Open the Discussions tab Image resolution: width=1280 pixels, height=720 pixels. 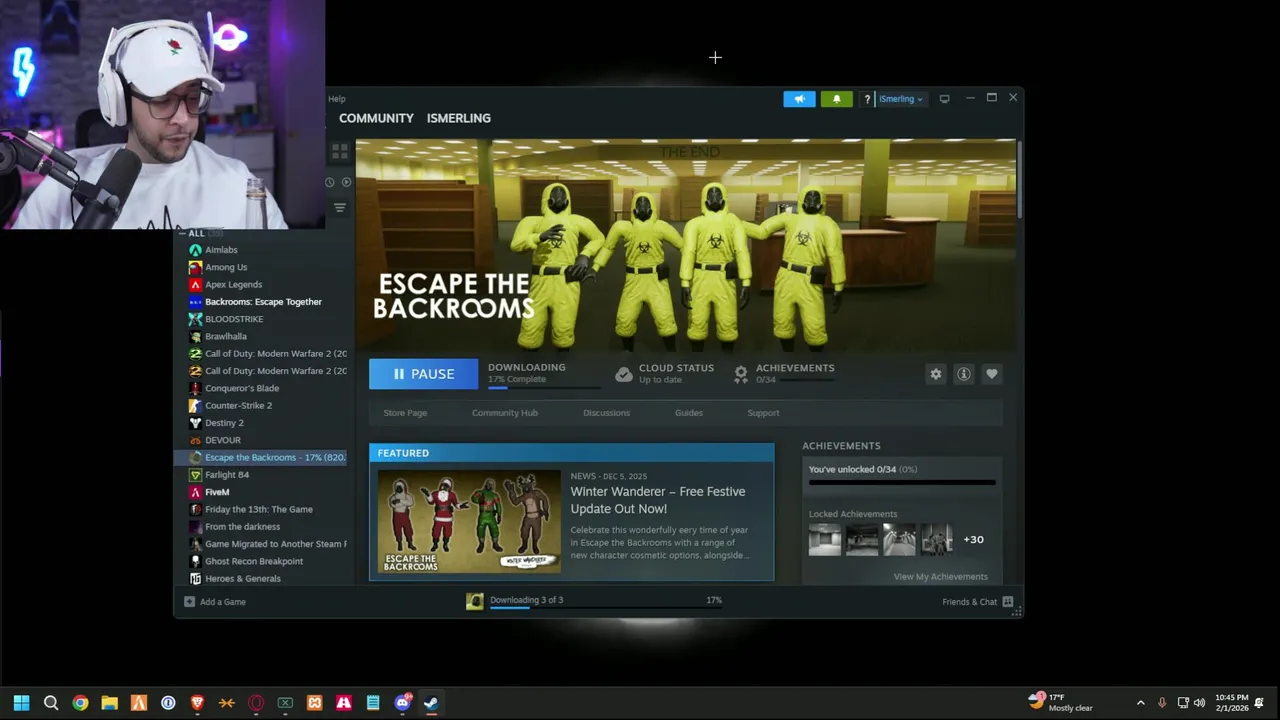[x=607, y=413]
